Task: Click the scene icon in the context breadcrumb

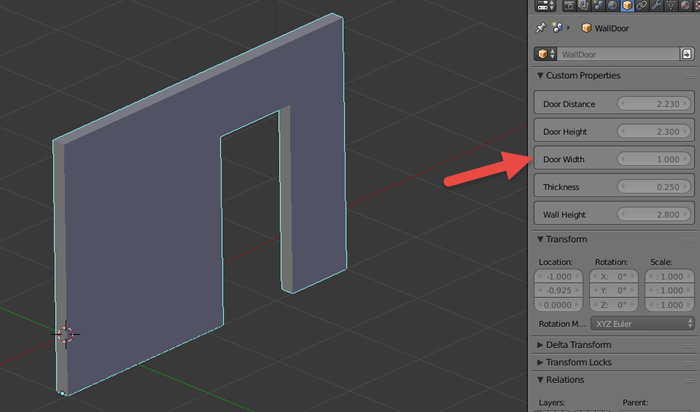Action: pos(557,28)
